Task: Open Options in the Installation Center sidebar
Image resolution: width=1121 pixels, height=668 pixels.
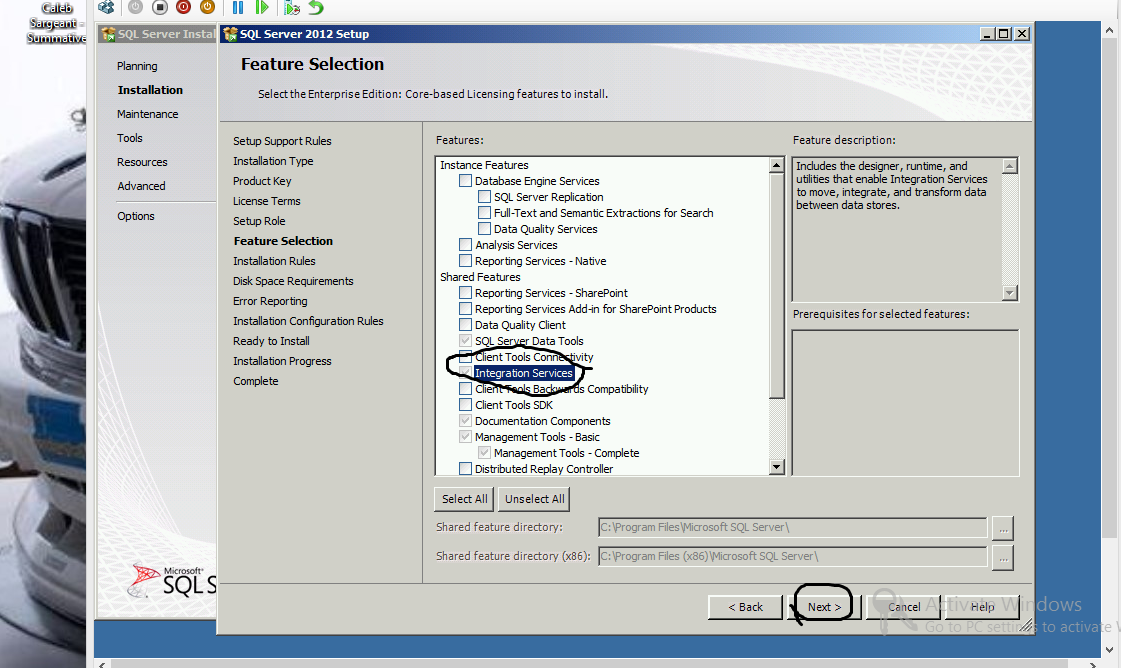Action: pos(136,216)
